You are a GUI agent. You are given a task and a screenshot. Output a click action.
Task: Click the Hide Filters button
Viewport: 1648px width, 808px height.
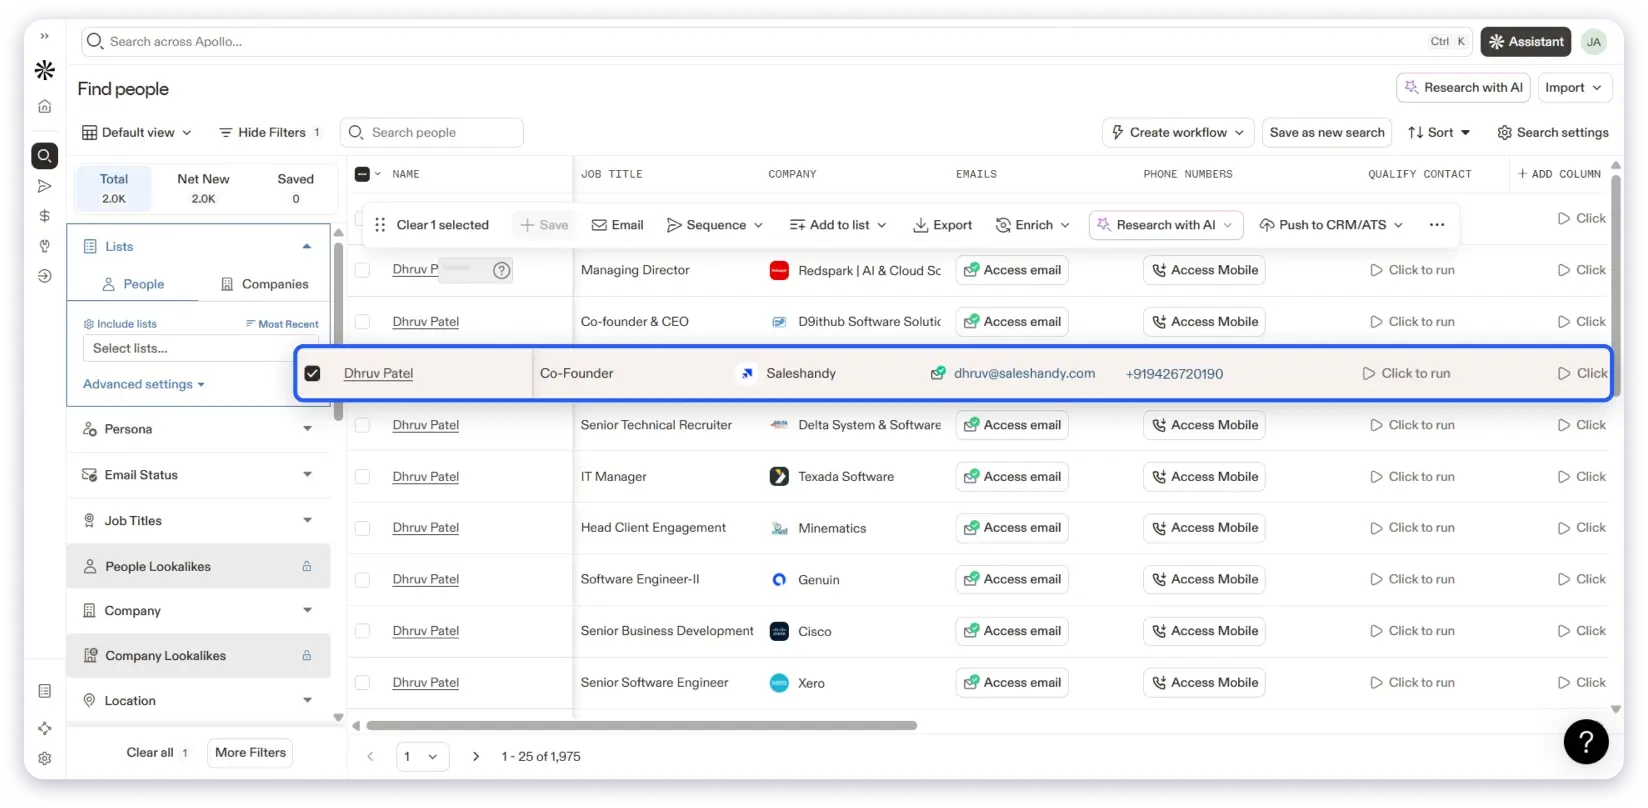(270, 132)
